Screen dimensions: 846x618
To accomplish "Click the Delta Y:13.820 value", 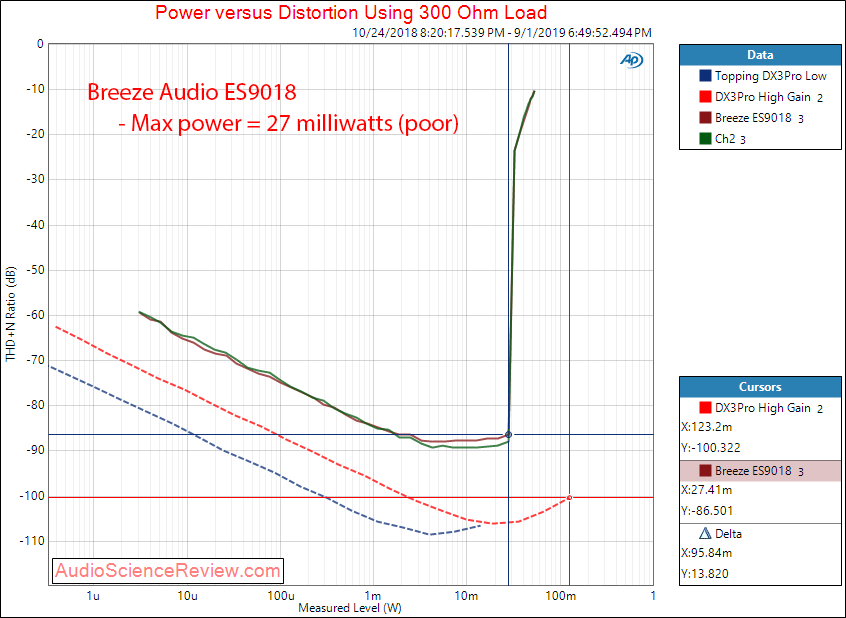I will click(x=704, y=573).
